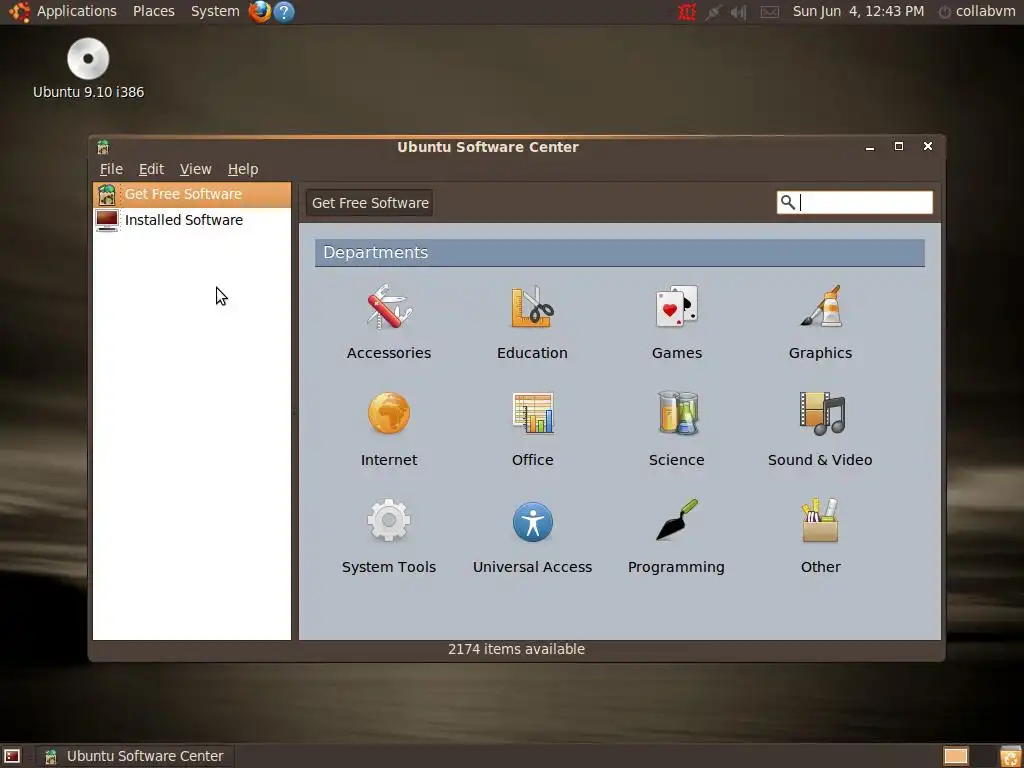Close the Ubuntu Software Center window
The height and width of the screenshot is (768, 1024).
928,146
